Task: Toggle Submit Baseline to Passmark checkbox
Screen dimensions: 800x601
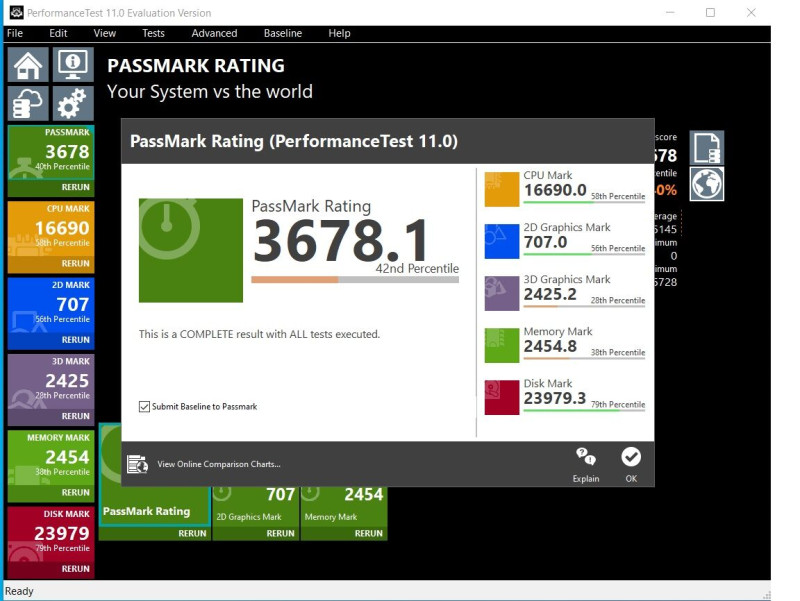Action: tap(144, 407)
